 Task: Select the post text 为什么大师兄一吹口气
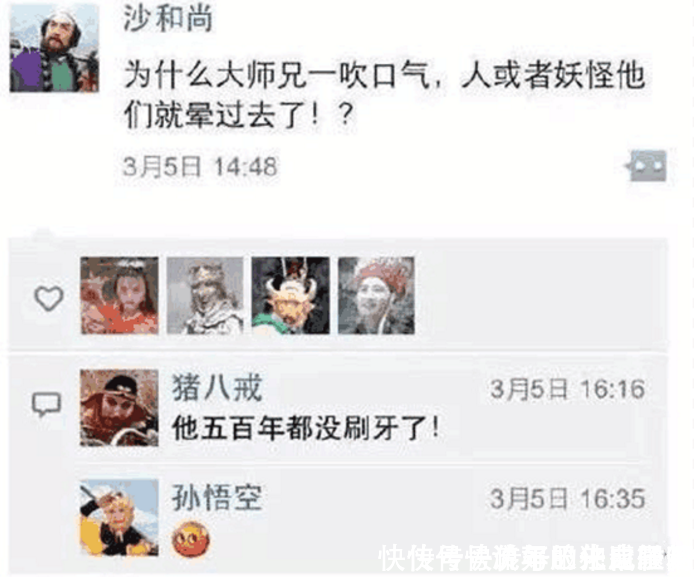(277, 75)
